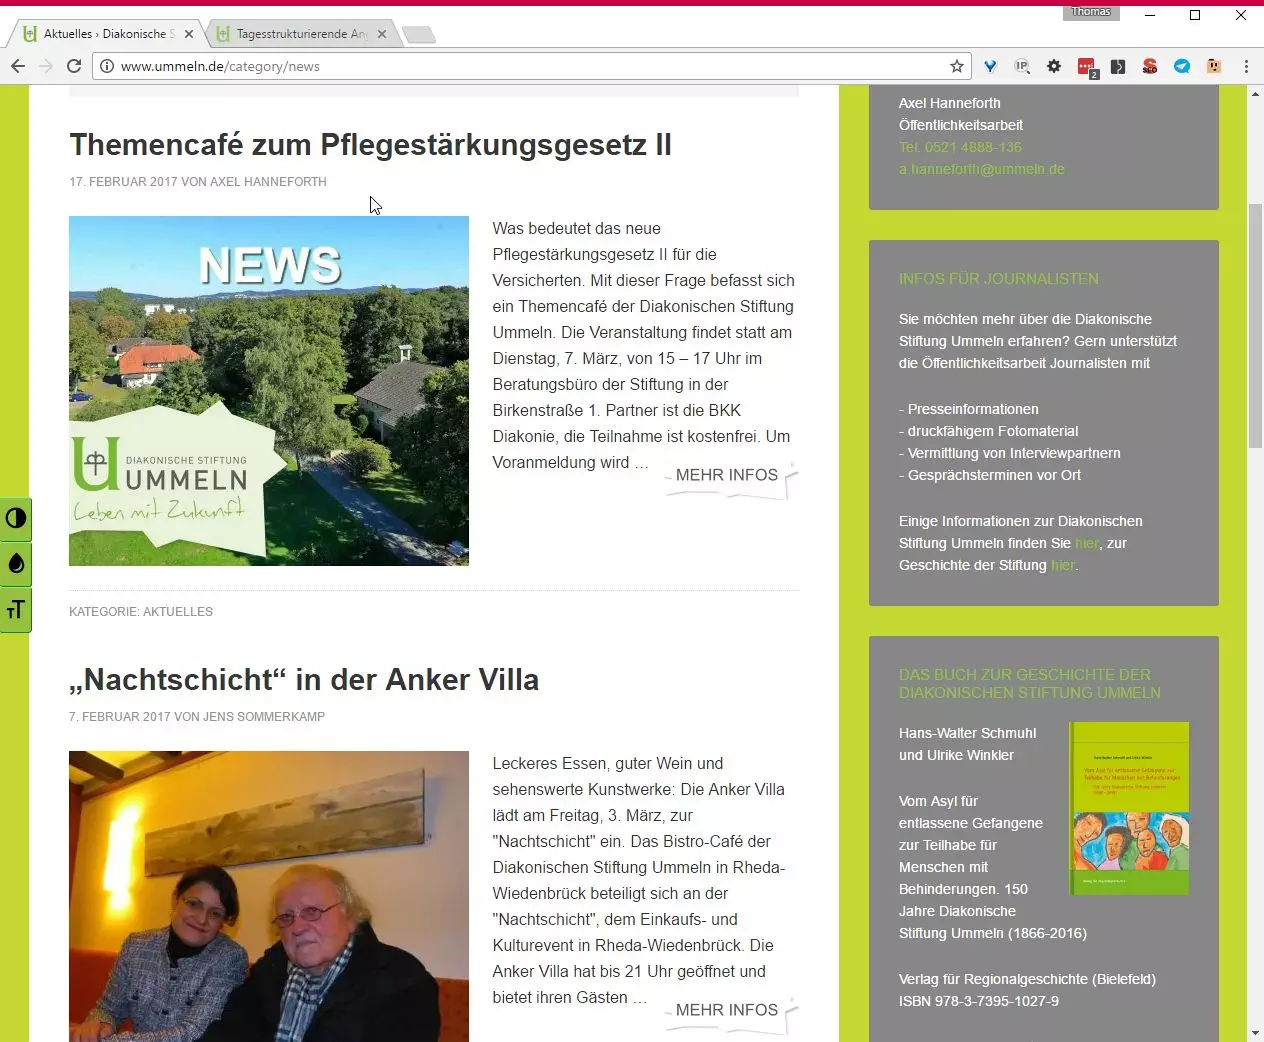Screen dimensions: 1264x1042
Task: Open the Themencafé zum Pflegestärkungsgesetz II article
Action: point(370,145)
